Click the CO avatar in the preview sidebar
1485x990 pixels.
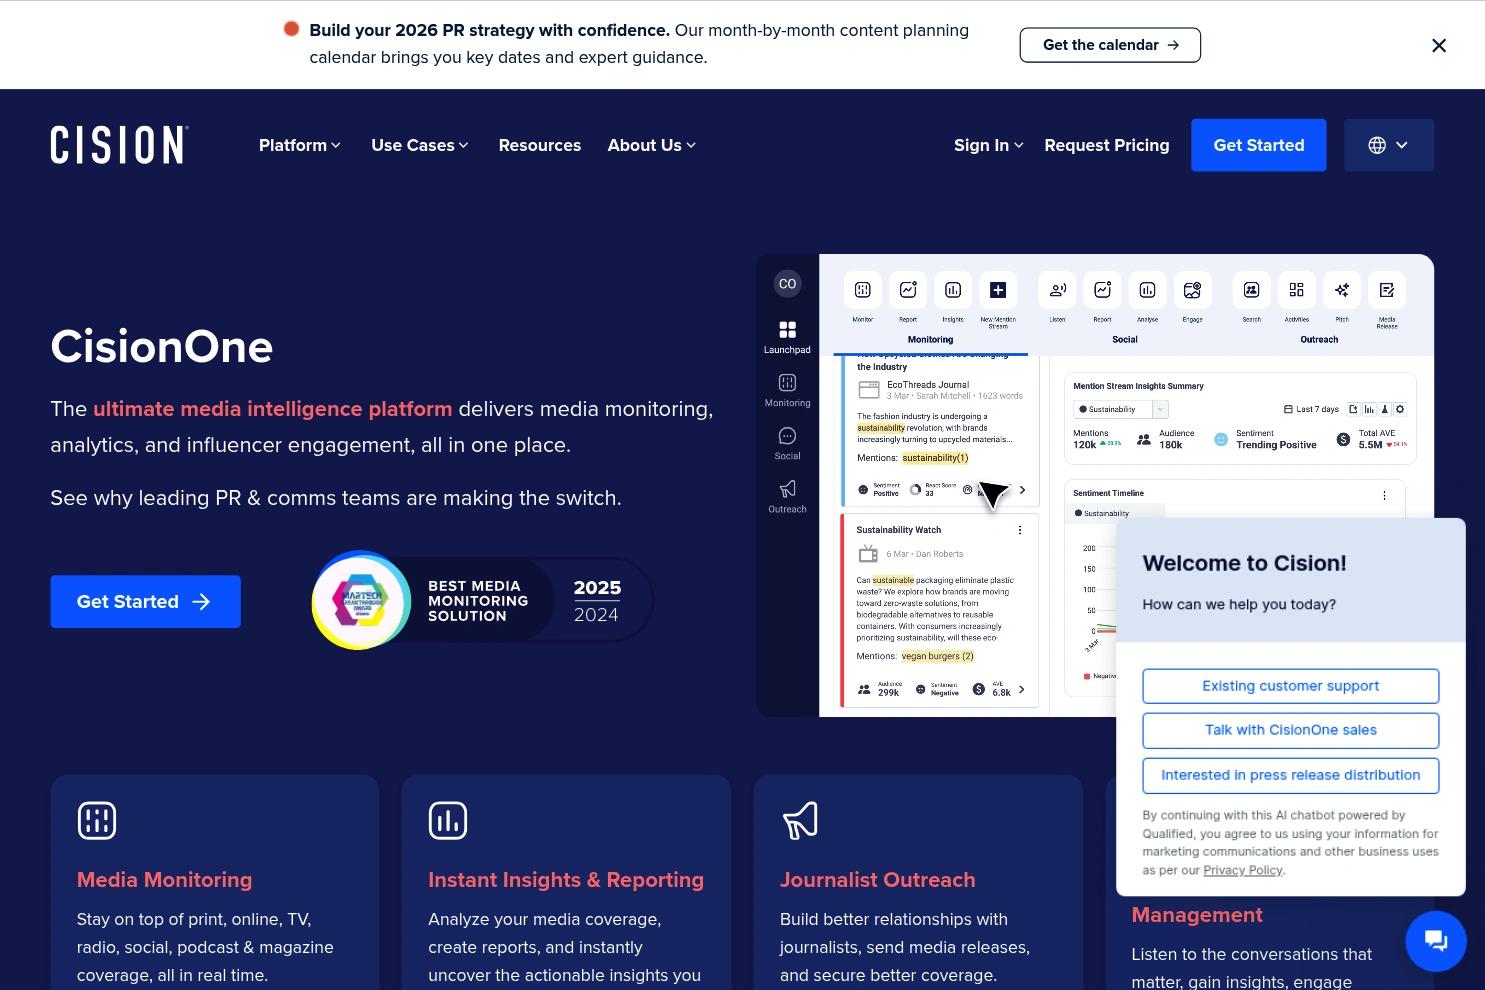coord(788,284)
